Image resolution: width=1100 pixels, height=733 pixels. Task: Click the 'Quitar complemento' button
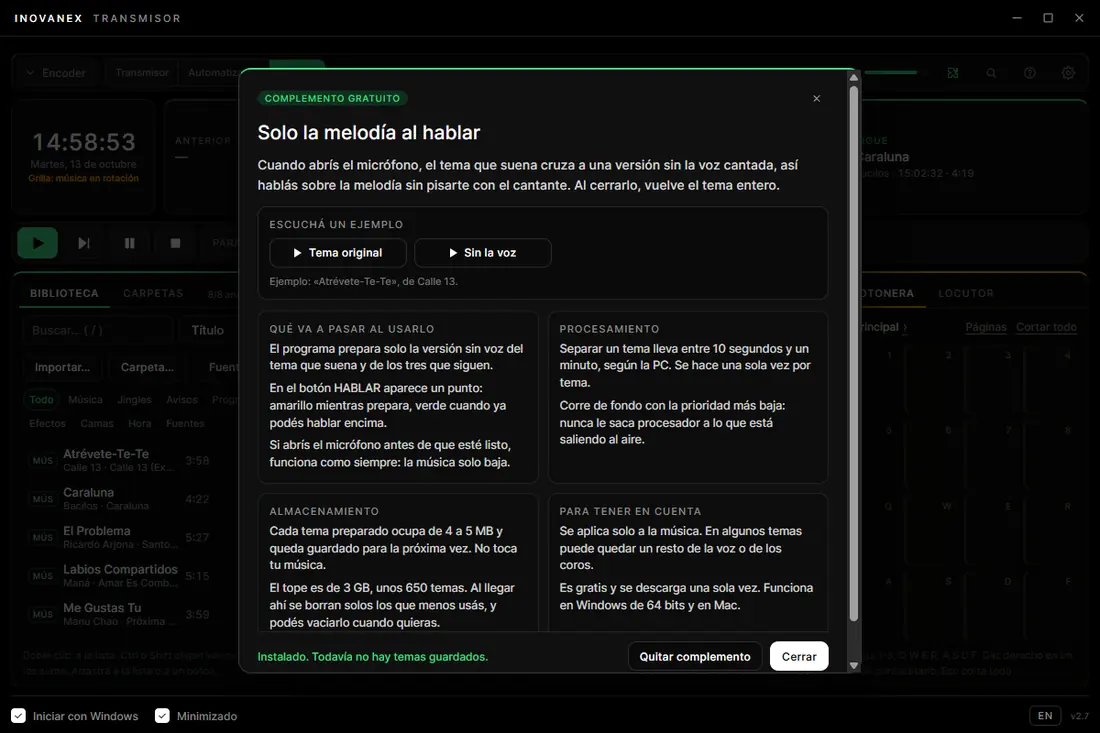pyautogui.click(x=695, y=657)
